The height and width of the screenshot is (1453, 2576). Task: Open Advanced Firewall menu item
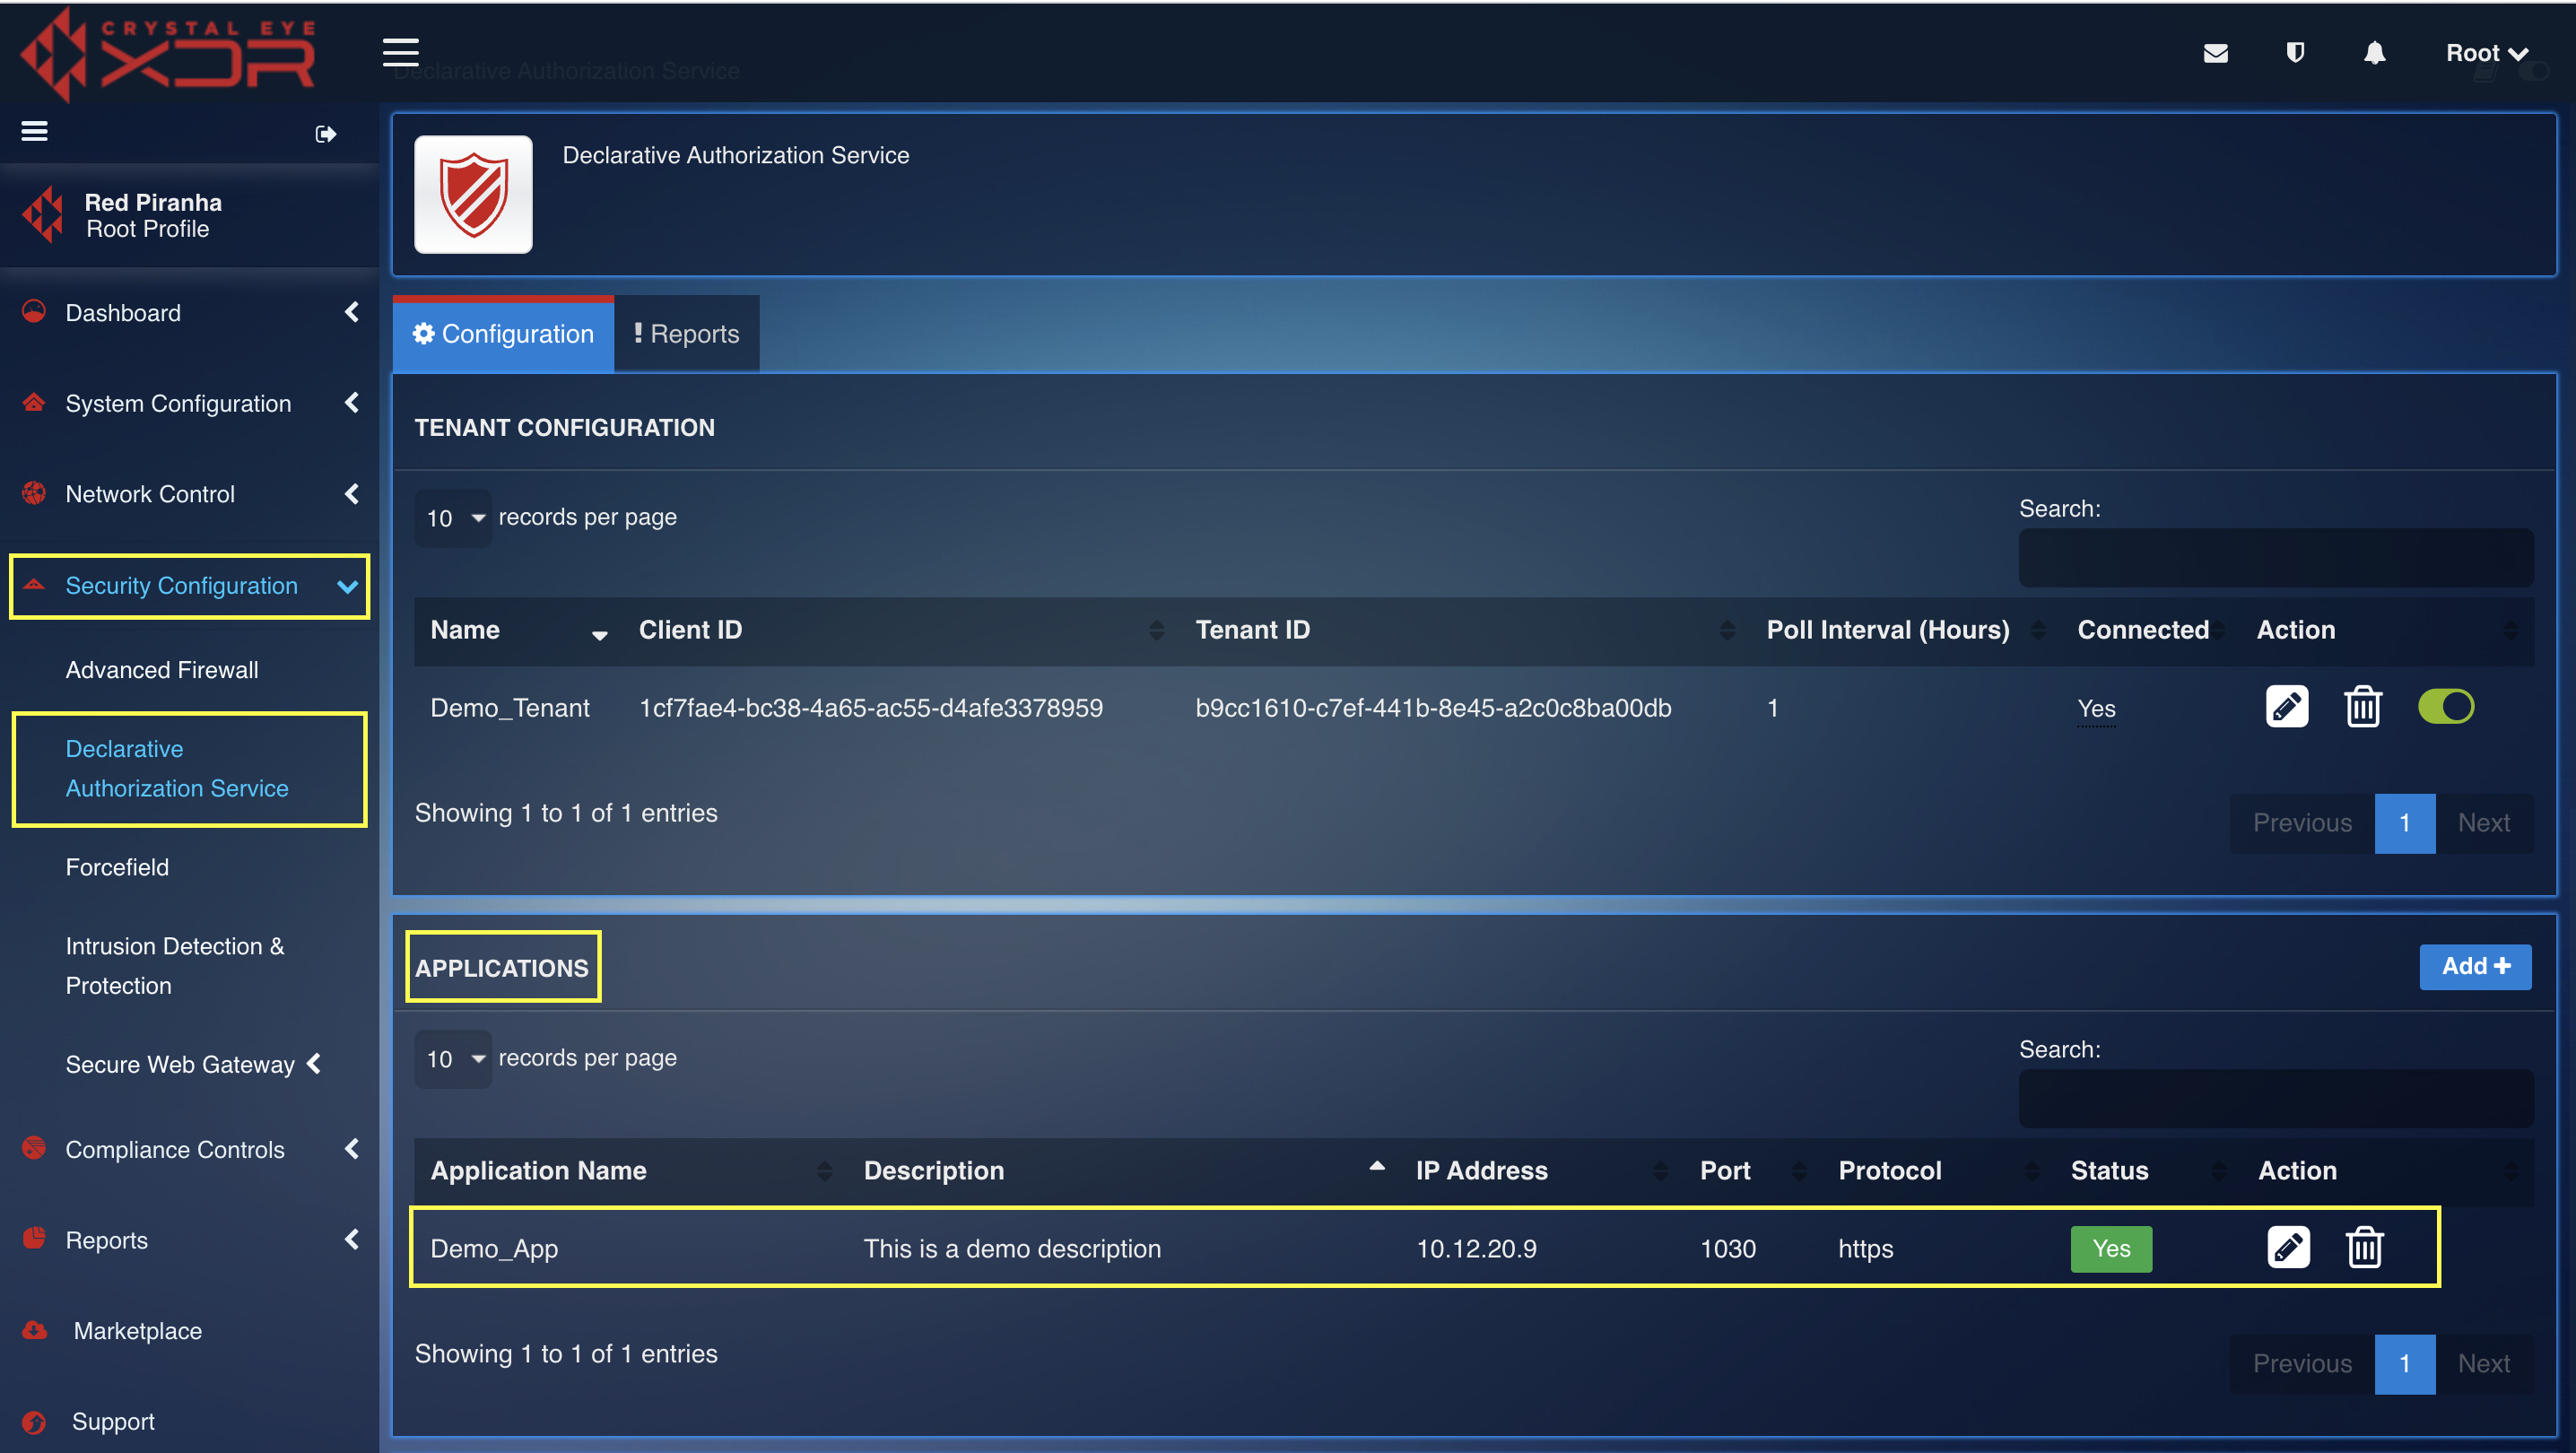[162, 670]
